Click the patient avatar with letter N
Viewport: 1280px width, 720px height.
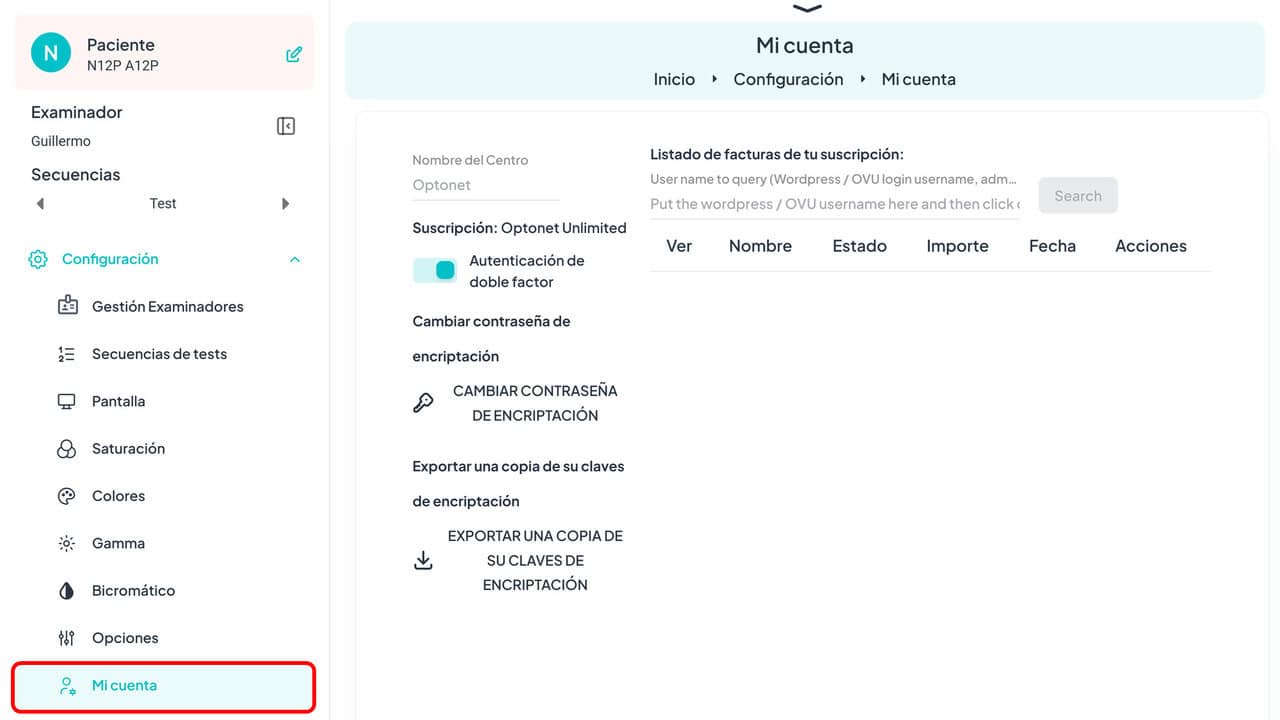[x=51, y=53]
